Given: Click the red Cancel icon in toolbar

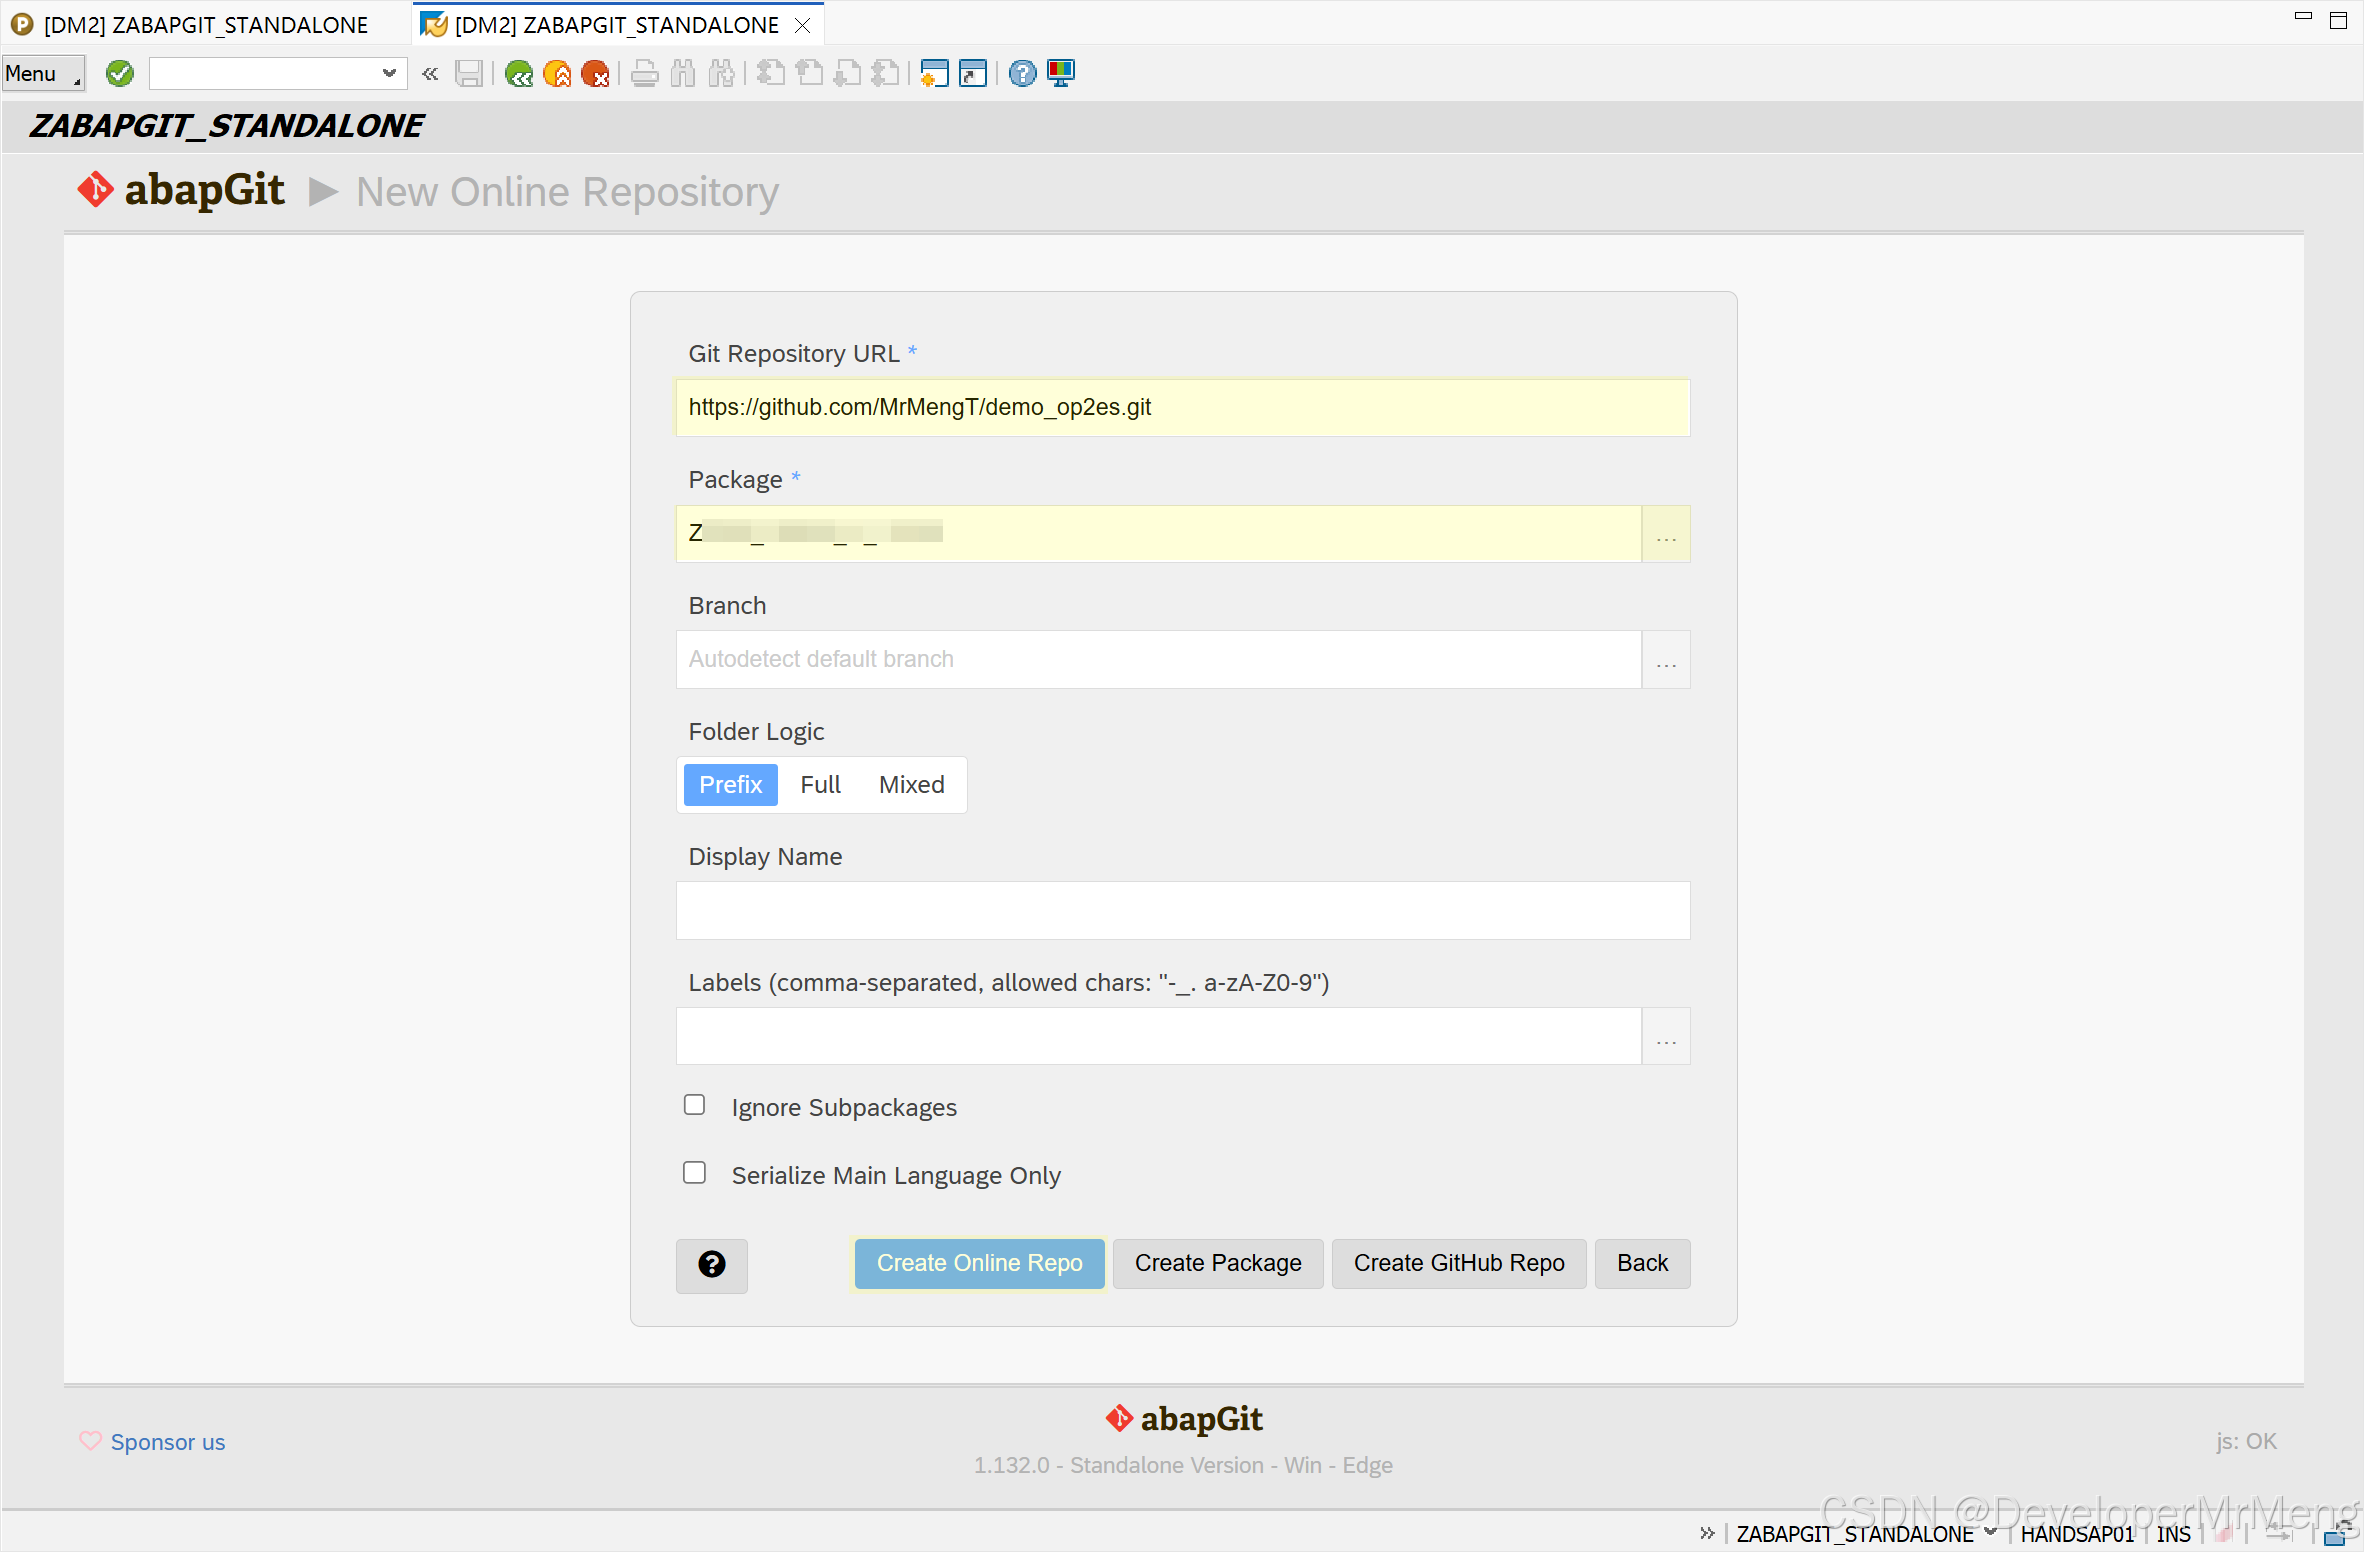Looking at the screenshot, I should [x=596, y=73].
